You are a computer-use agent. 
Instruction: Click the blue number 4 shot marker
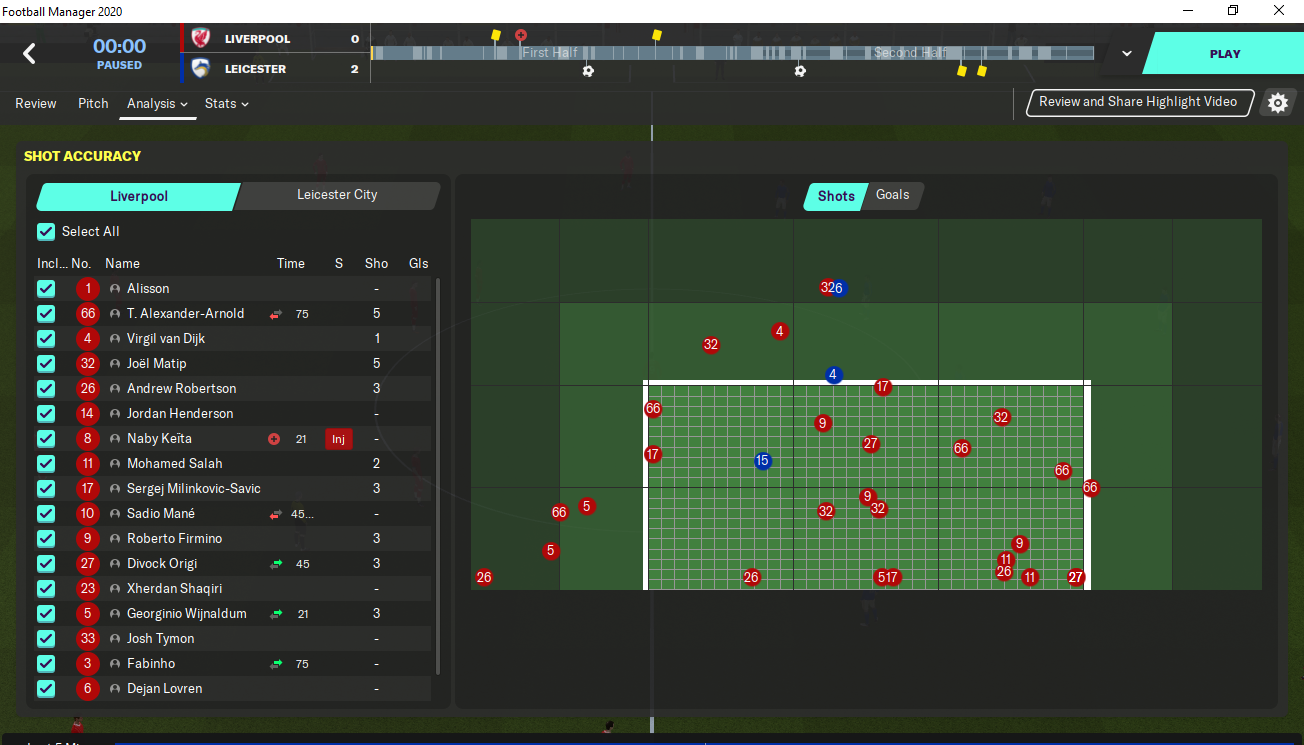834,375
